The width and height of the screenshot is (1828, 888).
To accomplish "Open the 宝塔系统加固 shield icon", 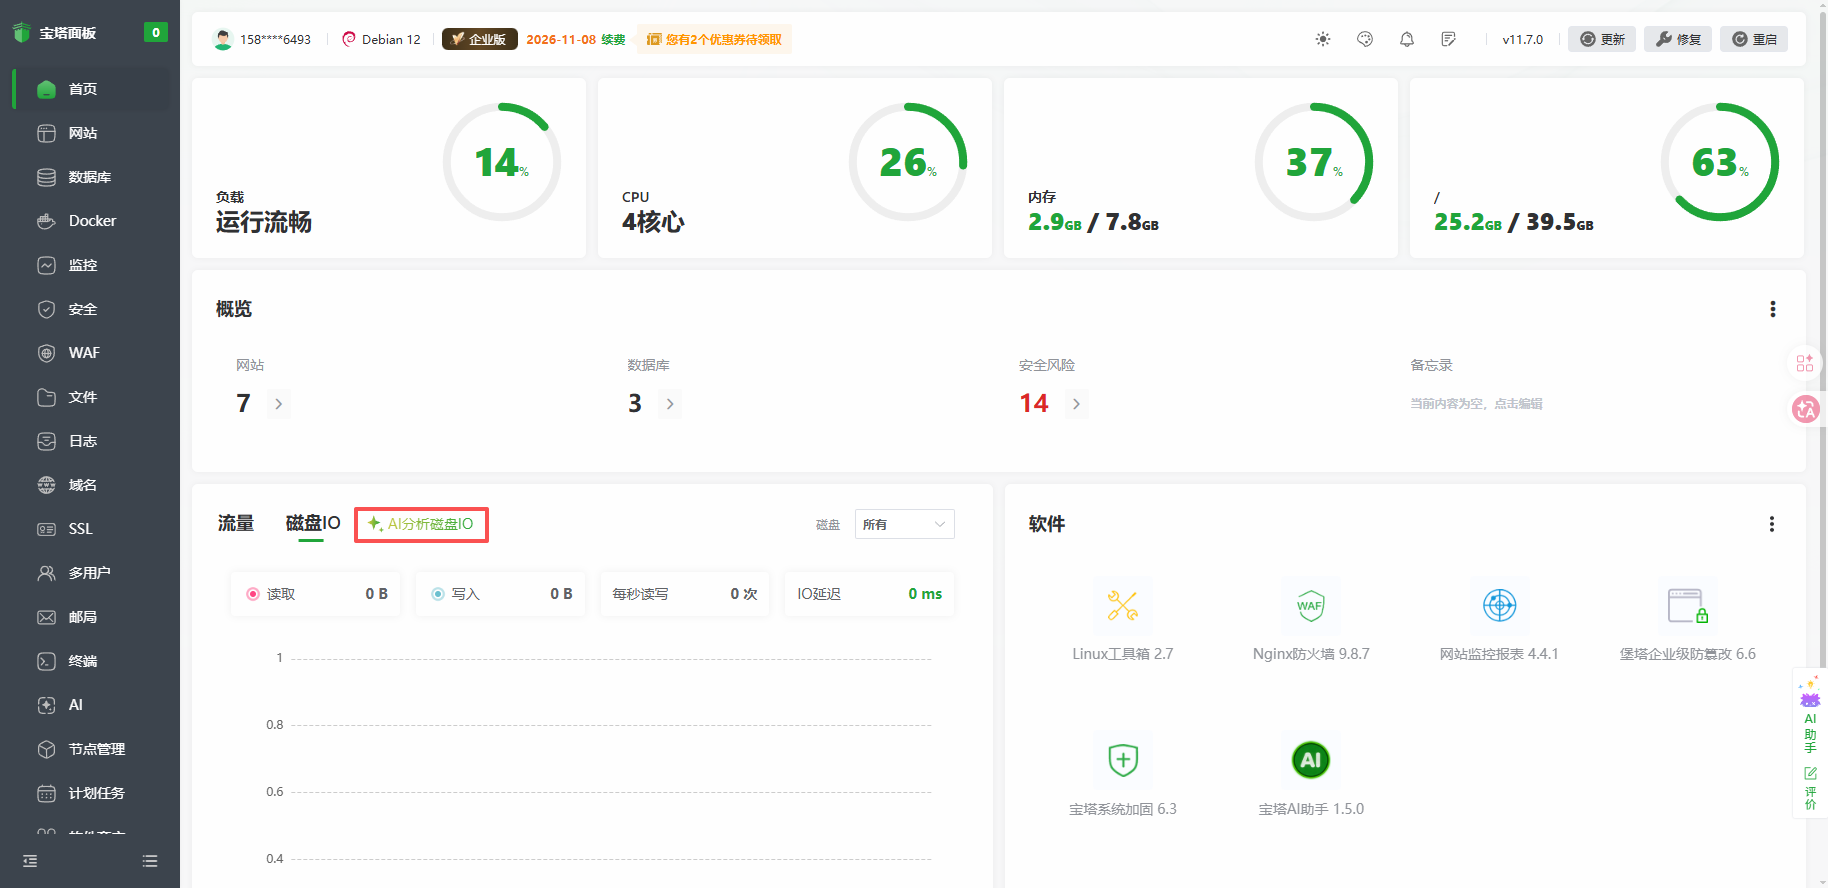I will [x=1122, y=760].
